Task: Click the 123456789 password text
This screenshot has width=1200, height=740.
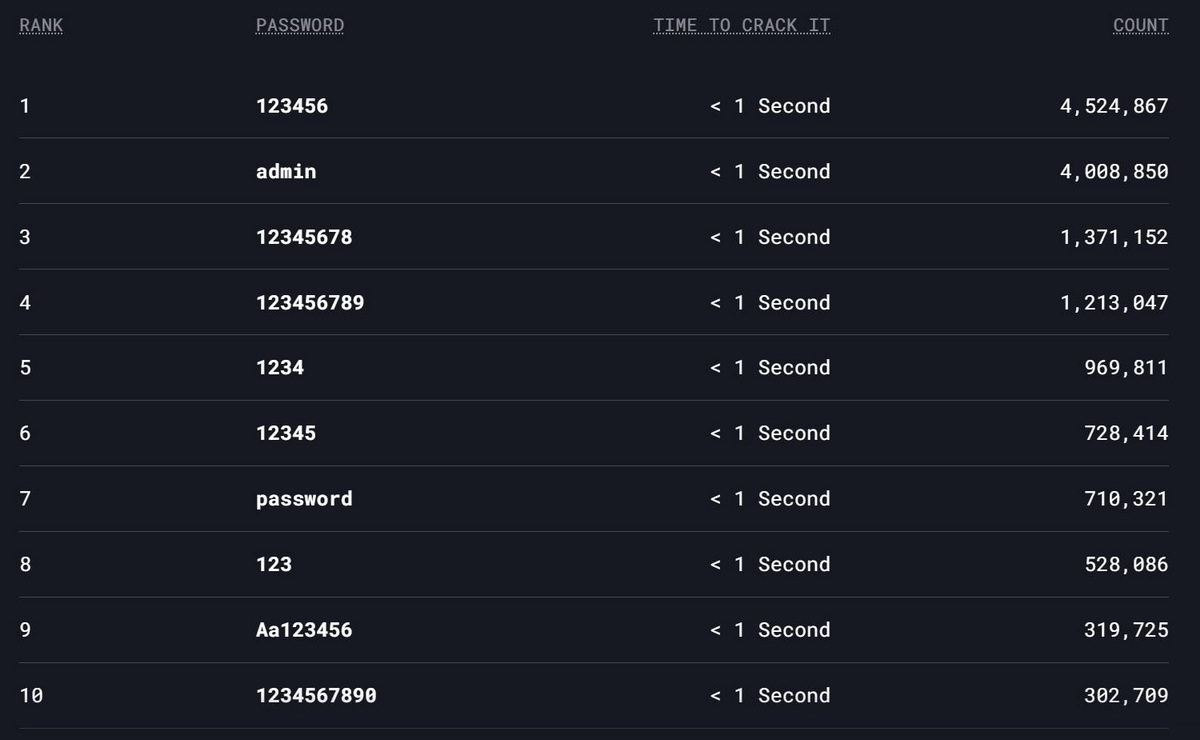Action: (x=310, y=303)
